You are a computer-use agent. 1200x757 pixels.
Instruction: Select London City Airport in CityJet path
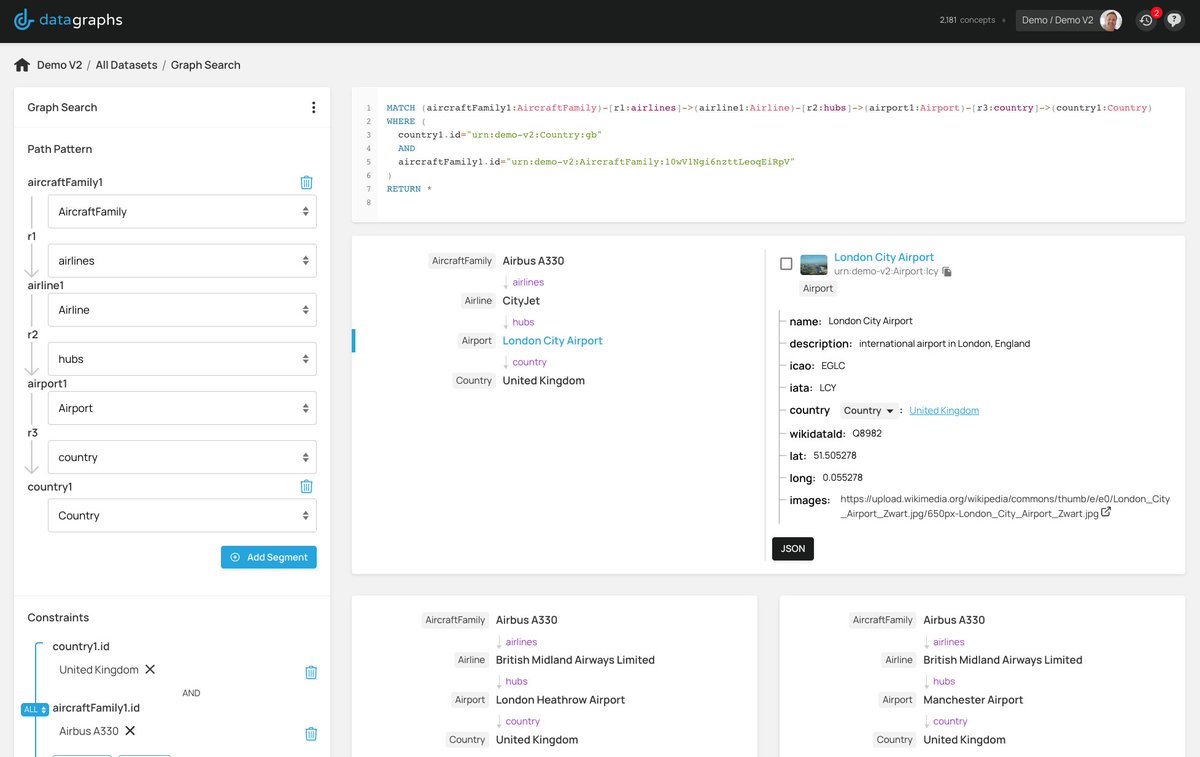[x=552, y=341]
